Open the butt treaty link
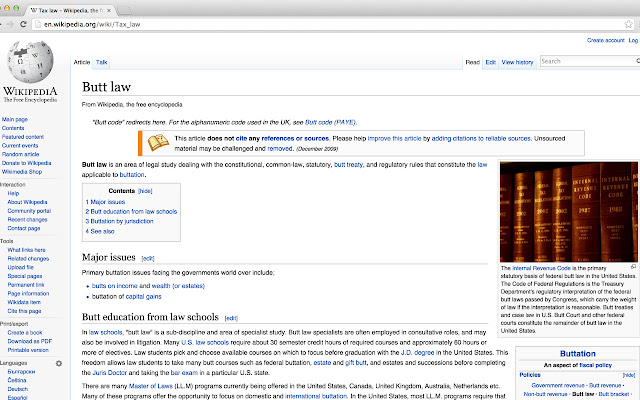This screenshot has width=640, height=400. point(348,165)
